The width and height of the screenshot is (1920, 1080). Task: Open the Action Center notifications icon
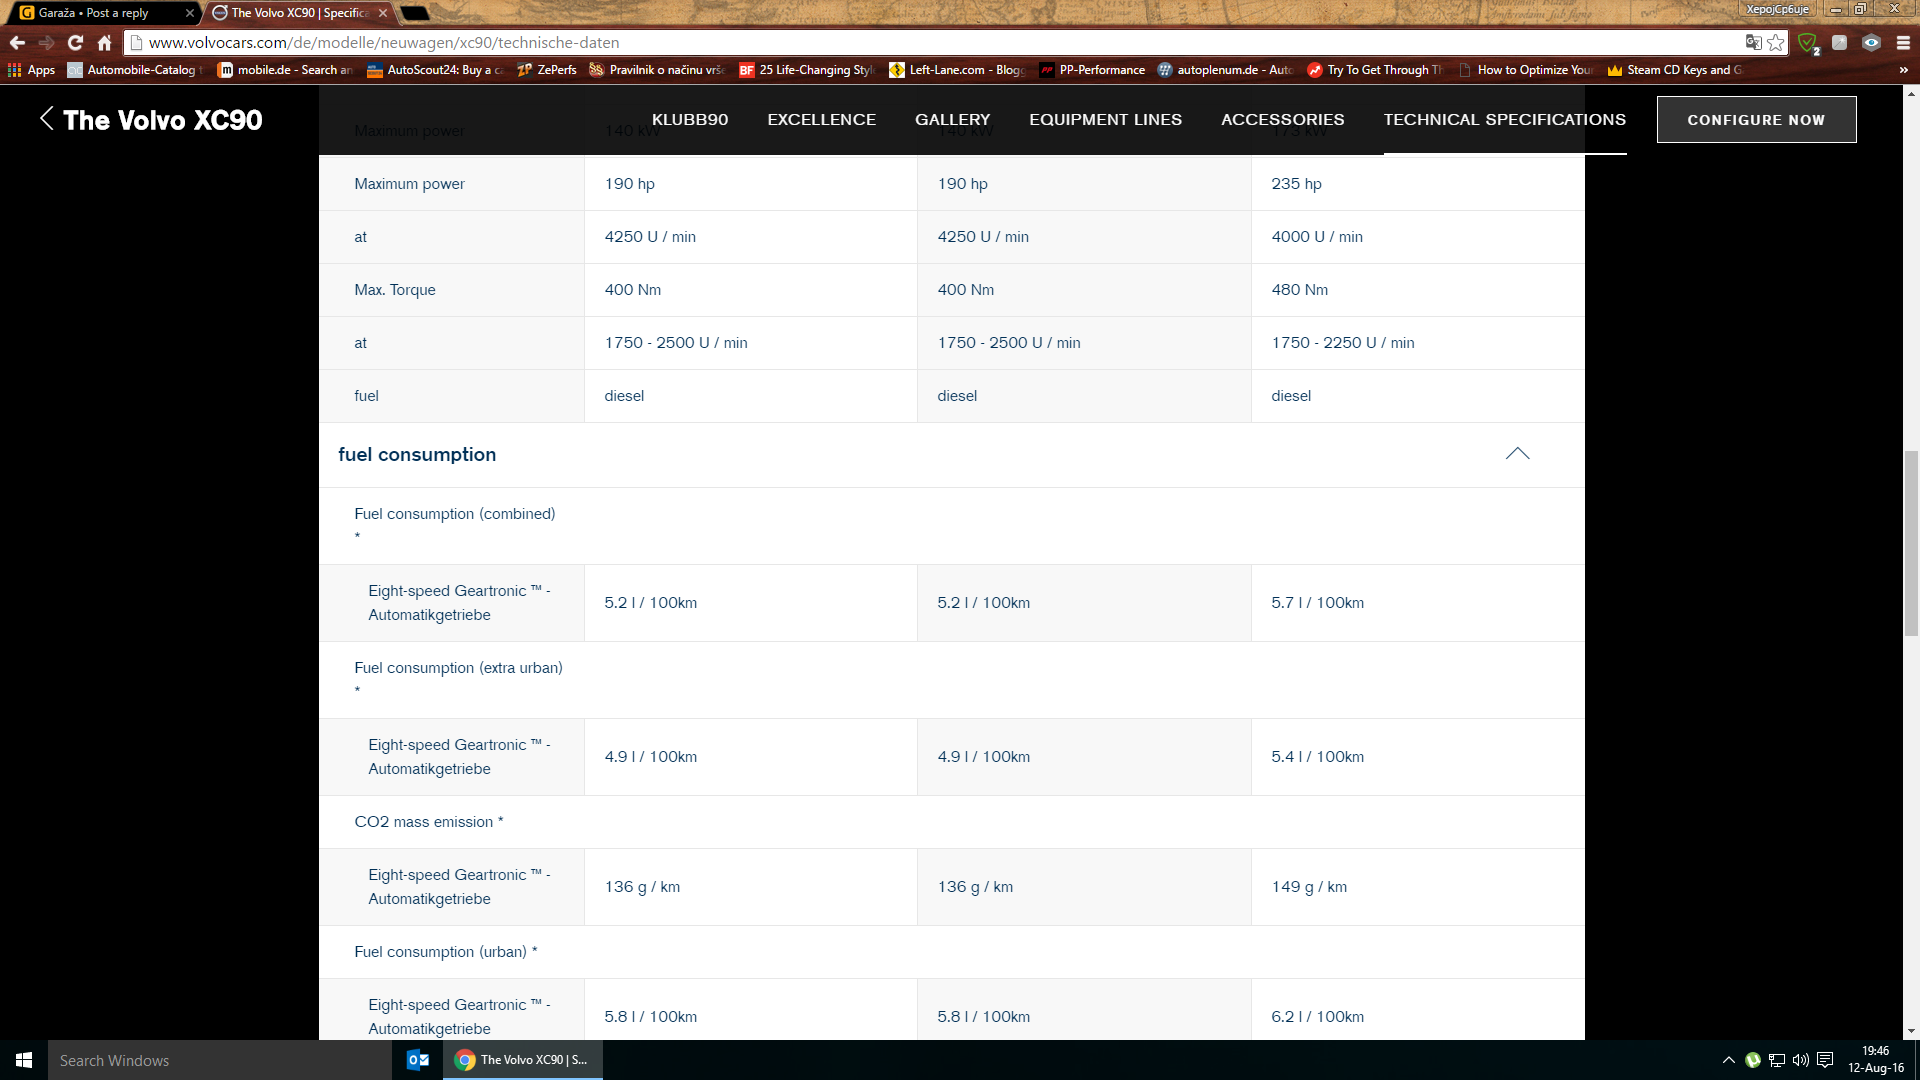tap(1825, 1060)
